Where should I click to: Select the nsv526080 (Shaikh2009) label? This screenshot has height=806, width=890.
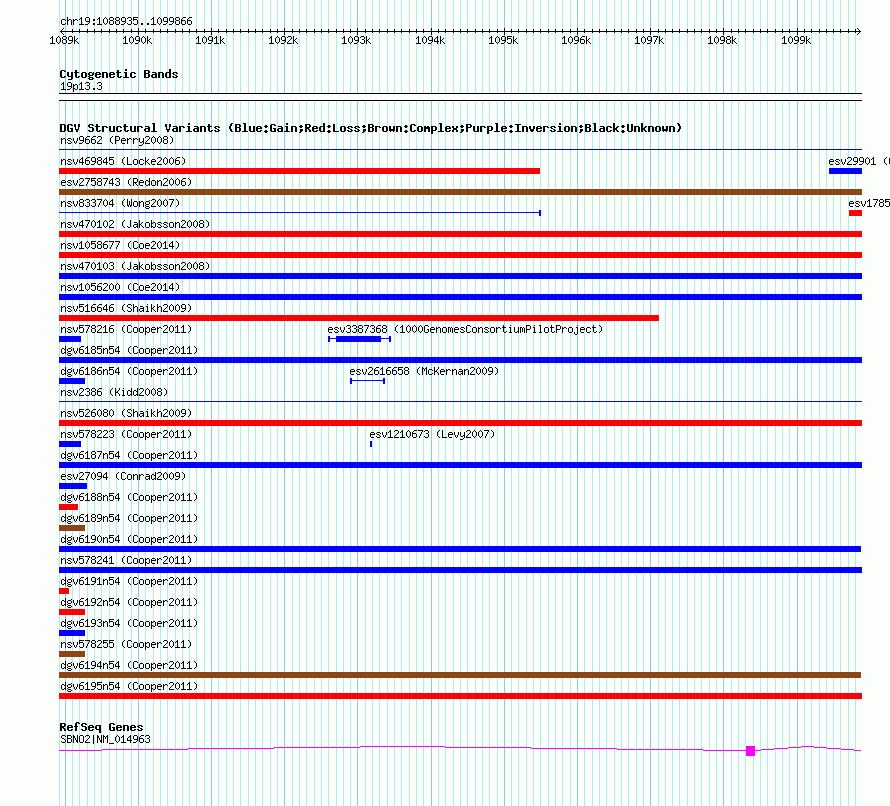[x=126, y=413]
